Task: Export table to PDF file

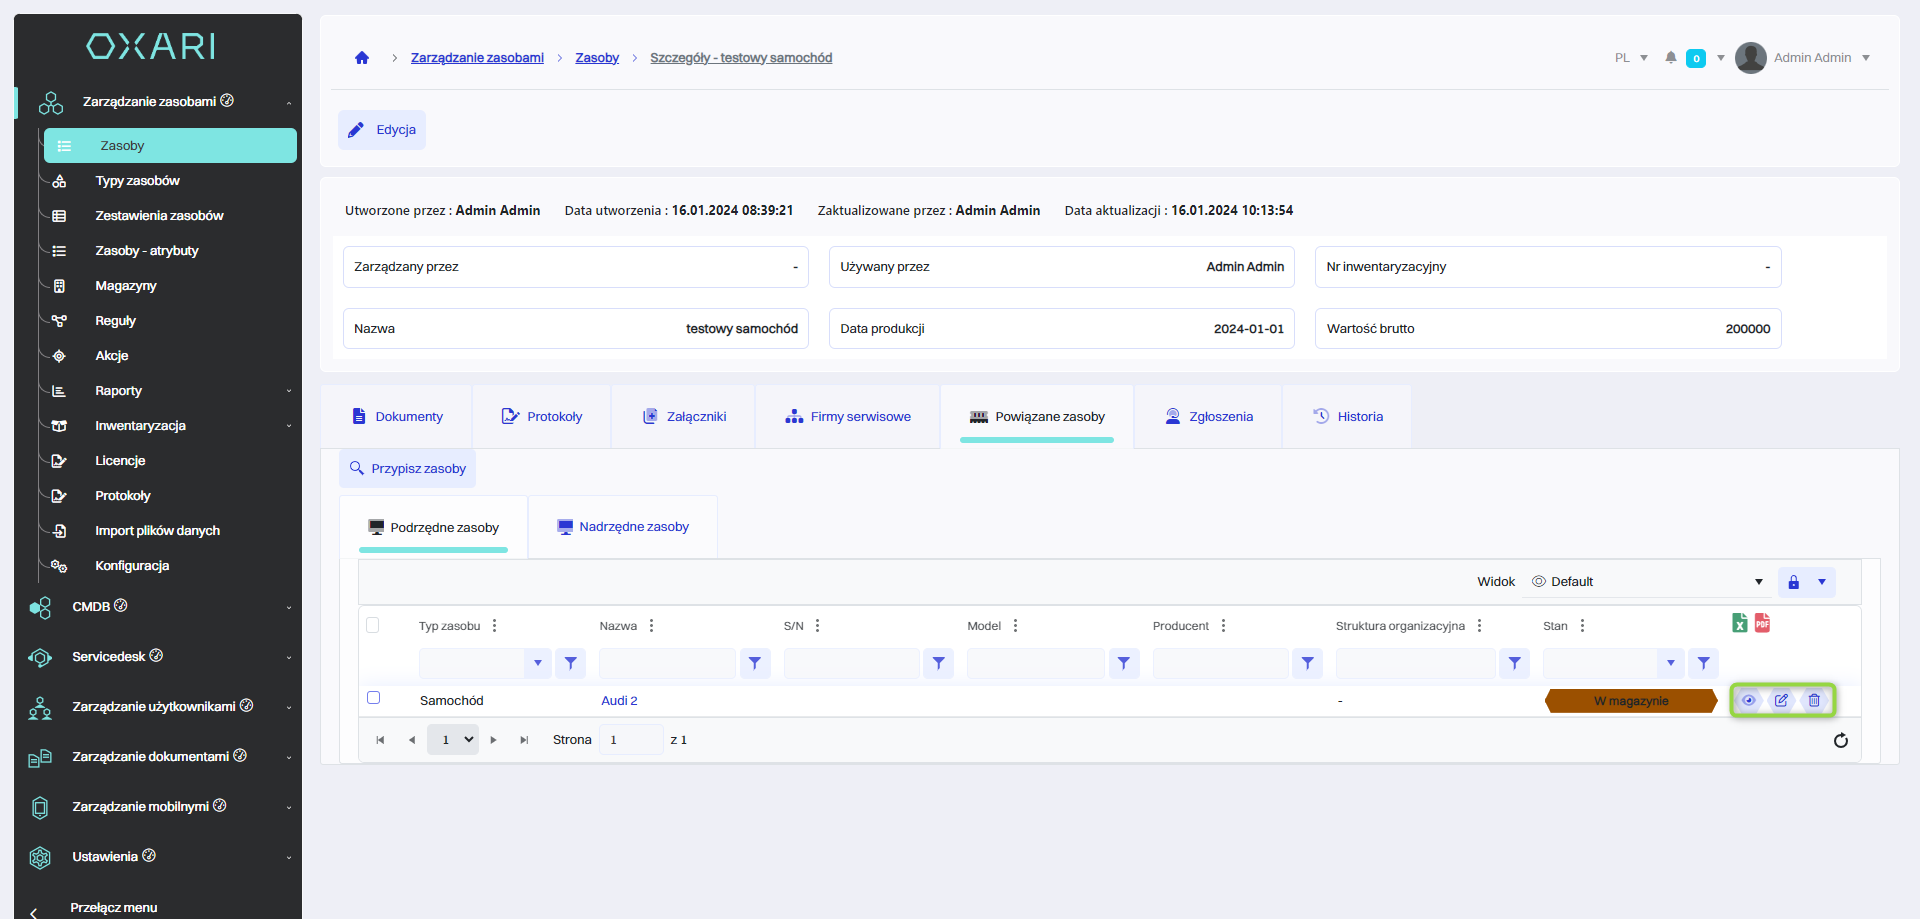Action: [1762, 623]
